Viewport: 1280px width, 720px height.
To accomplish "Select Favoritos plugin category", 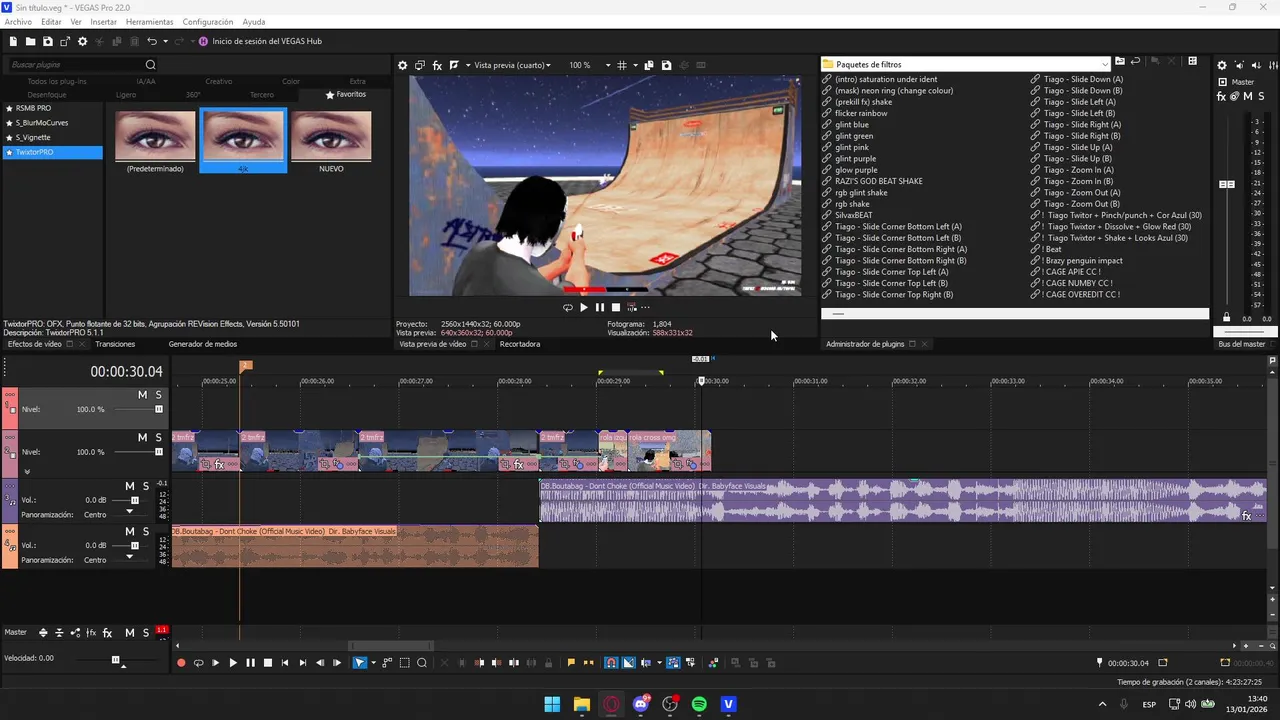I will pos(346,94).
